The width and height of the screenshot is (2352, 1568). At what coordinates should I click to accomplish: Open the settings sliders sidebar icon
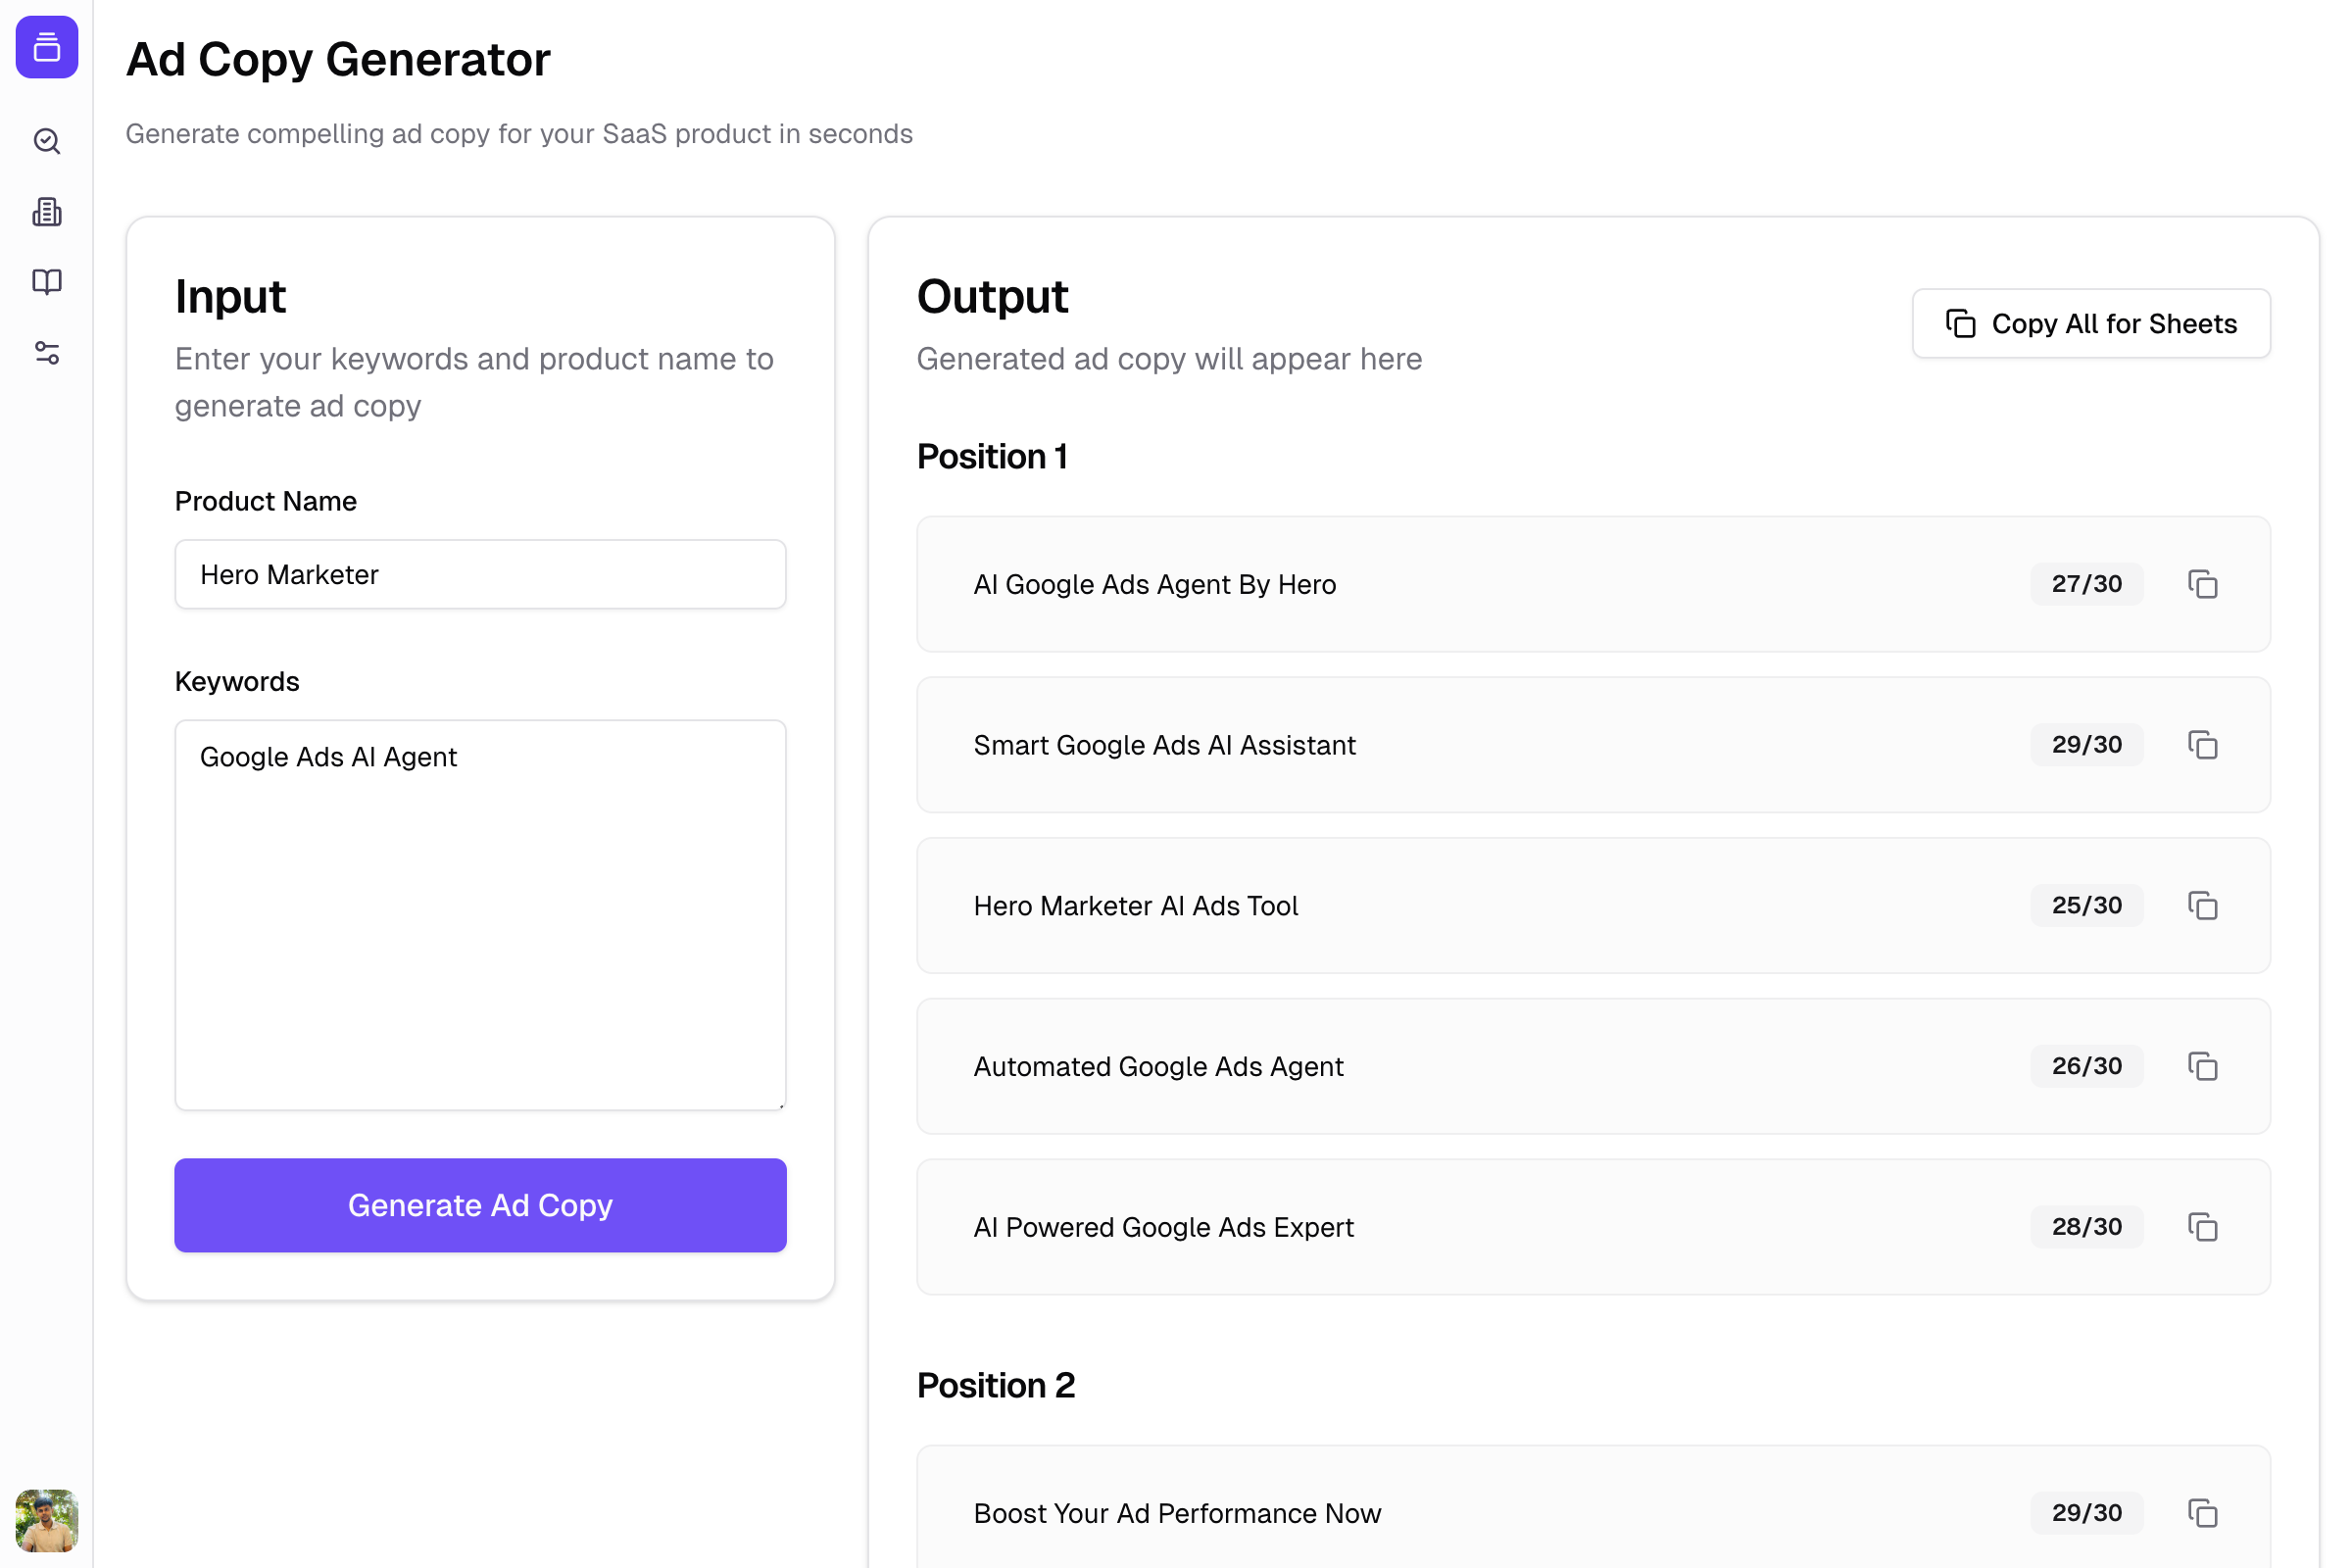(x=47, y=353)
